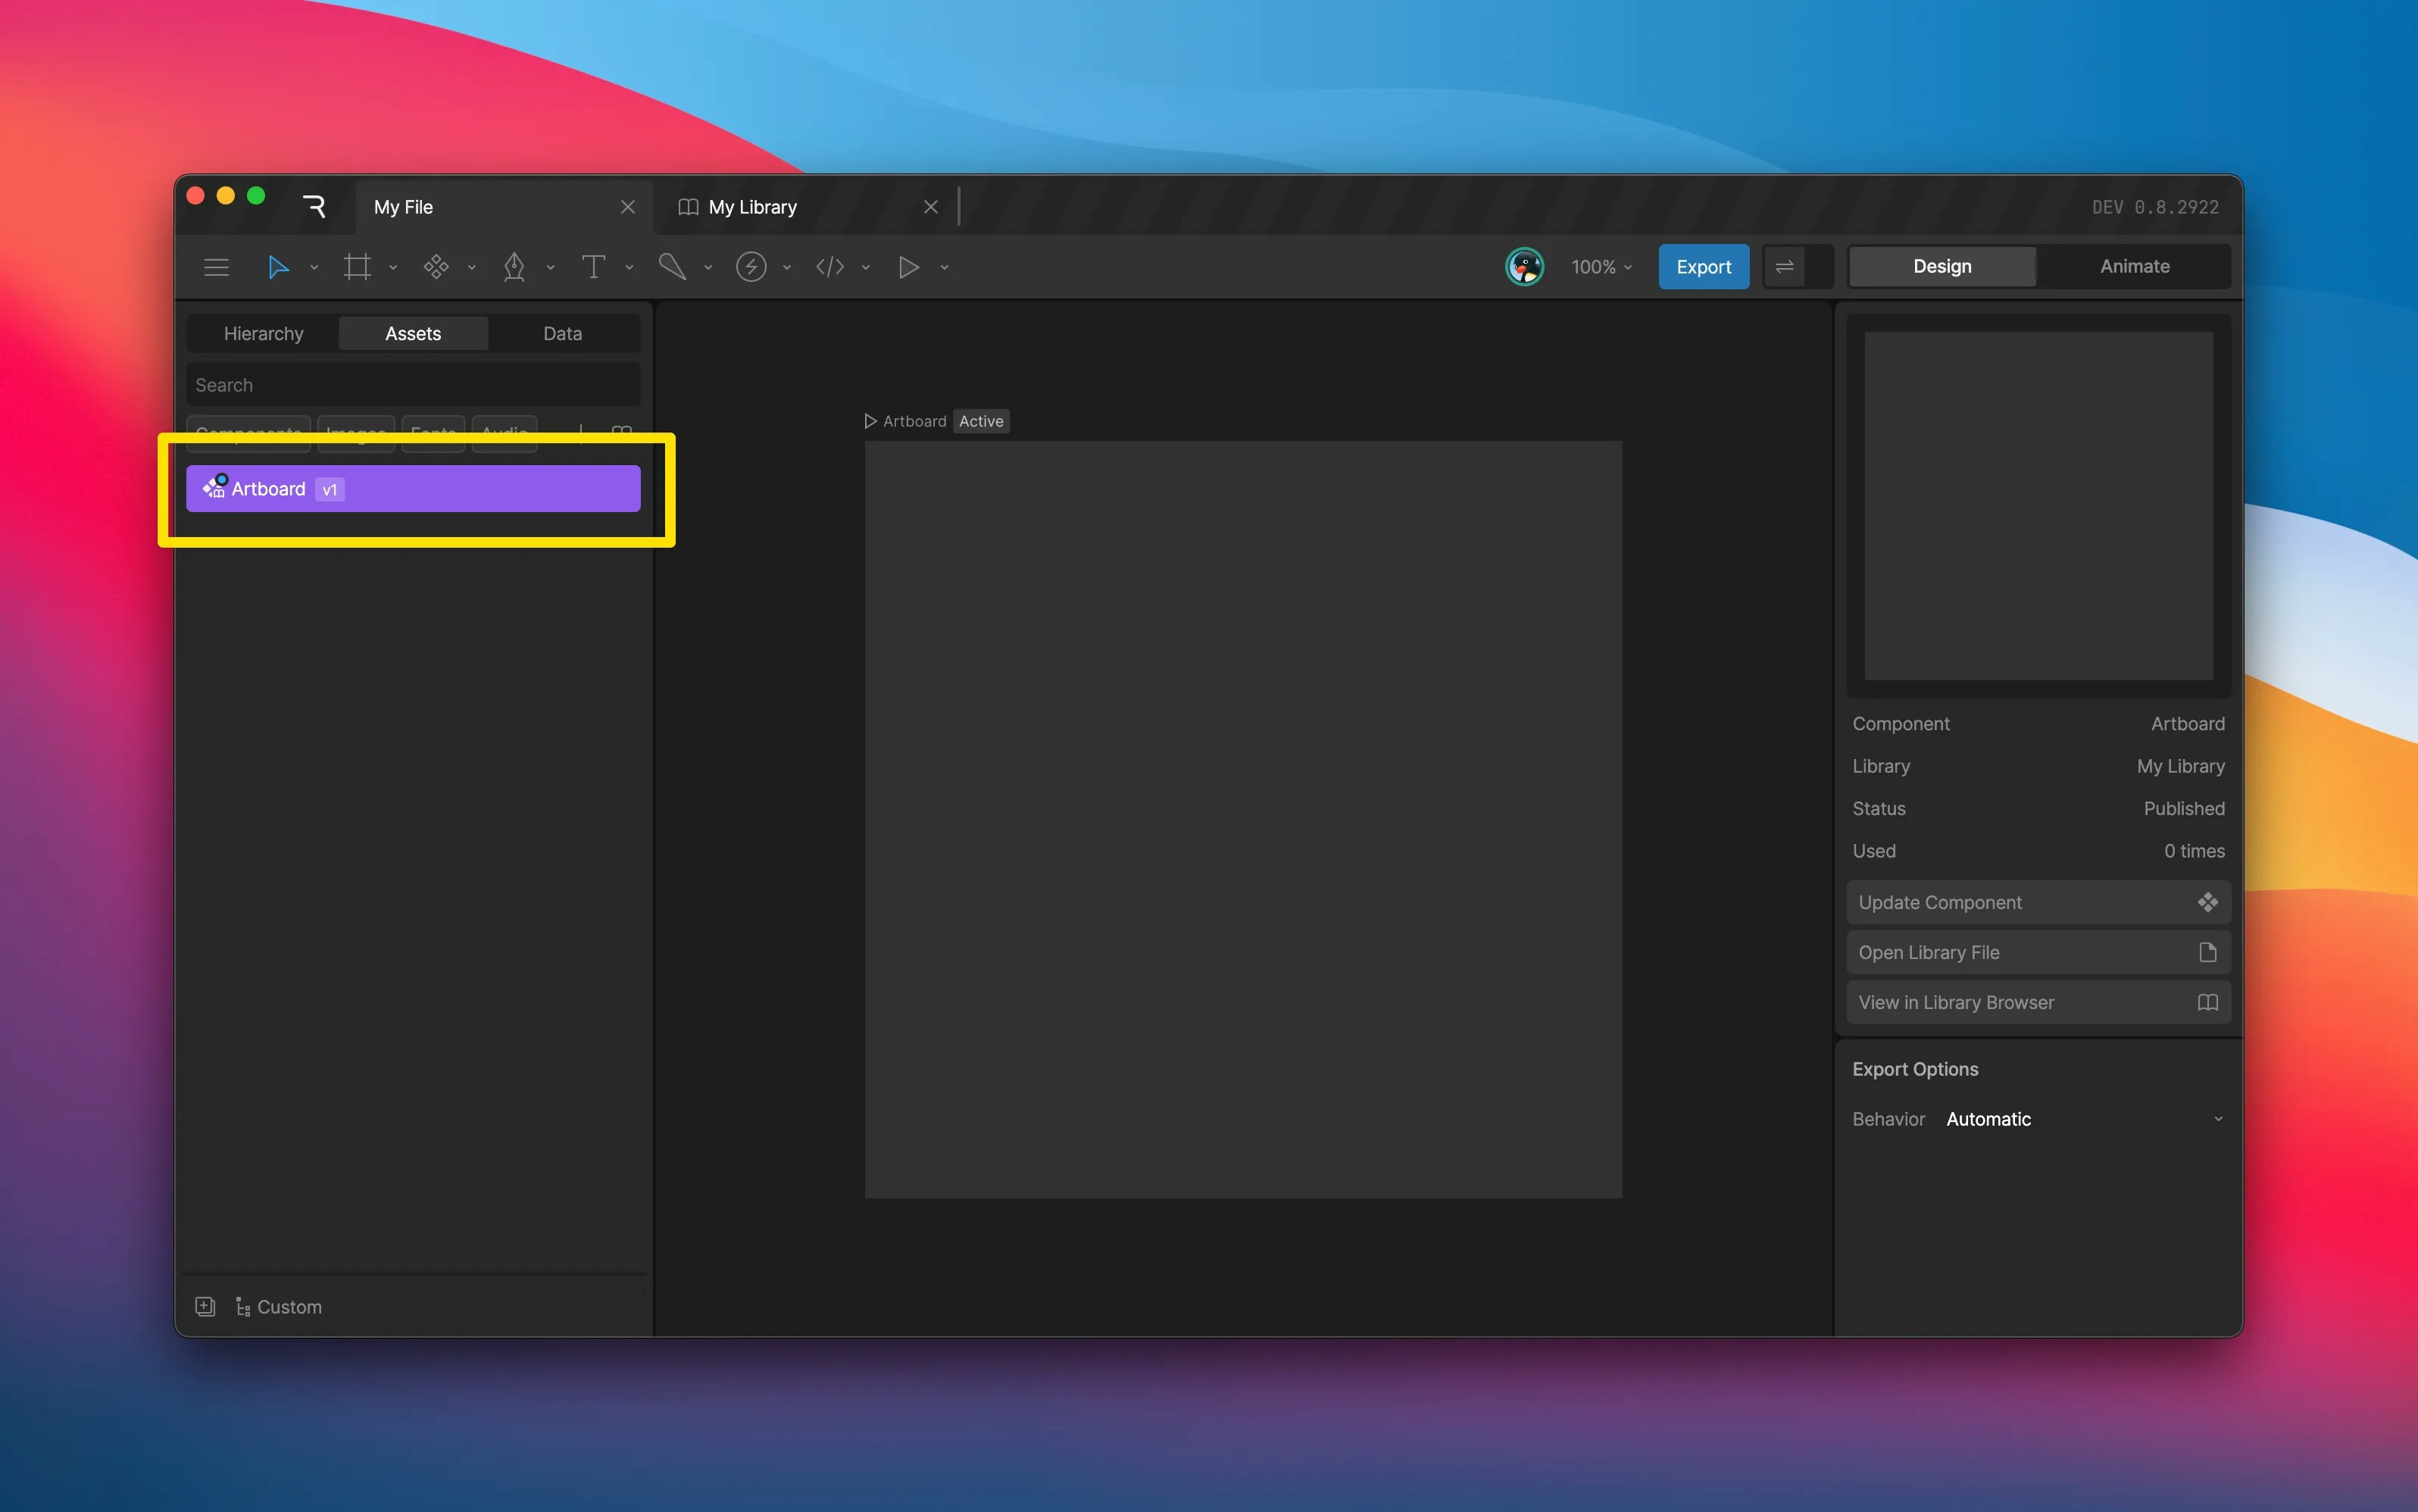Select the Bone tool

672,267
